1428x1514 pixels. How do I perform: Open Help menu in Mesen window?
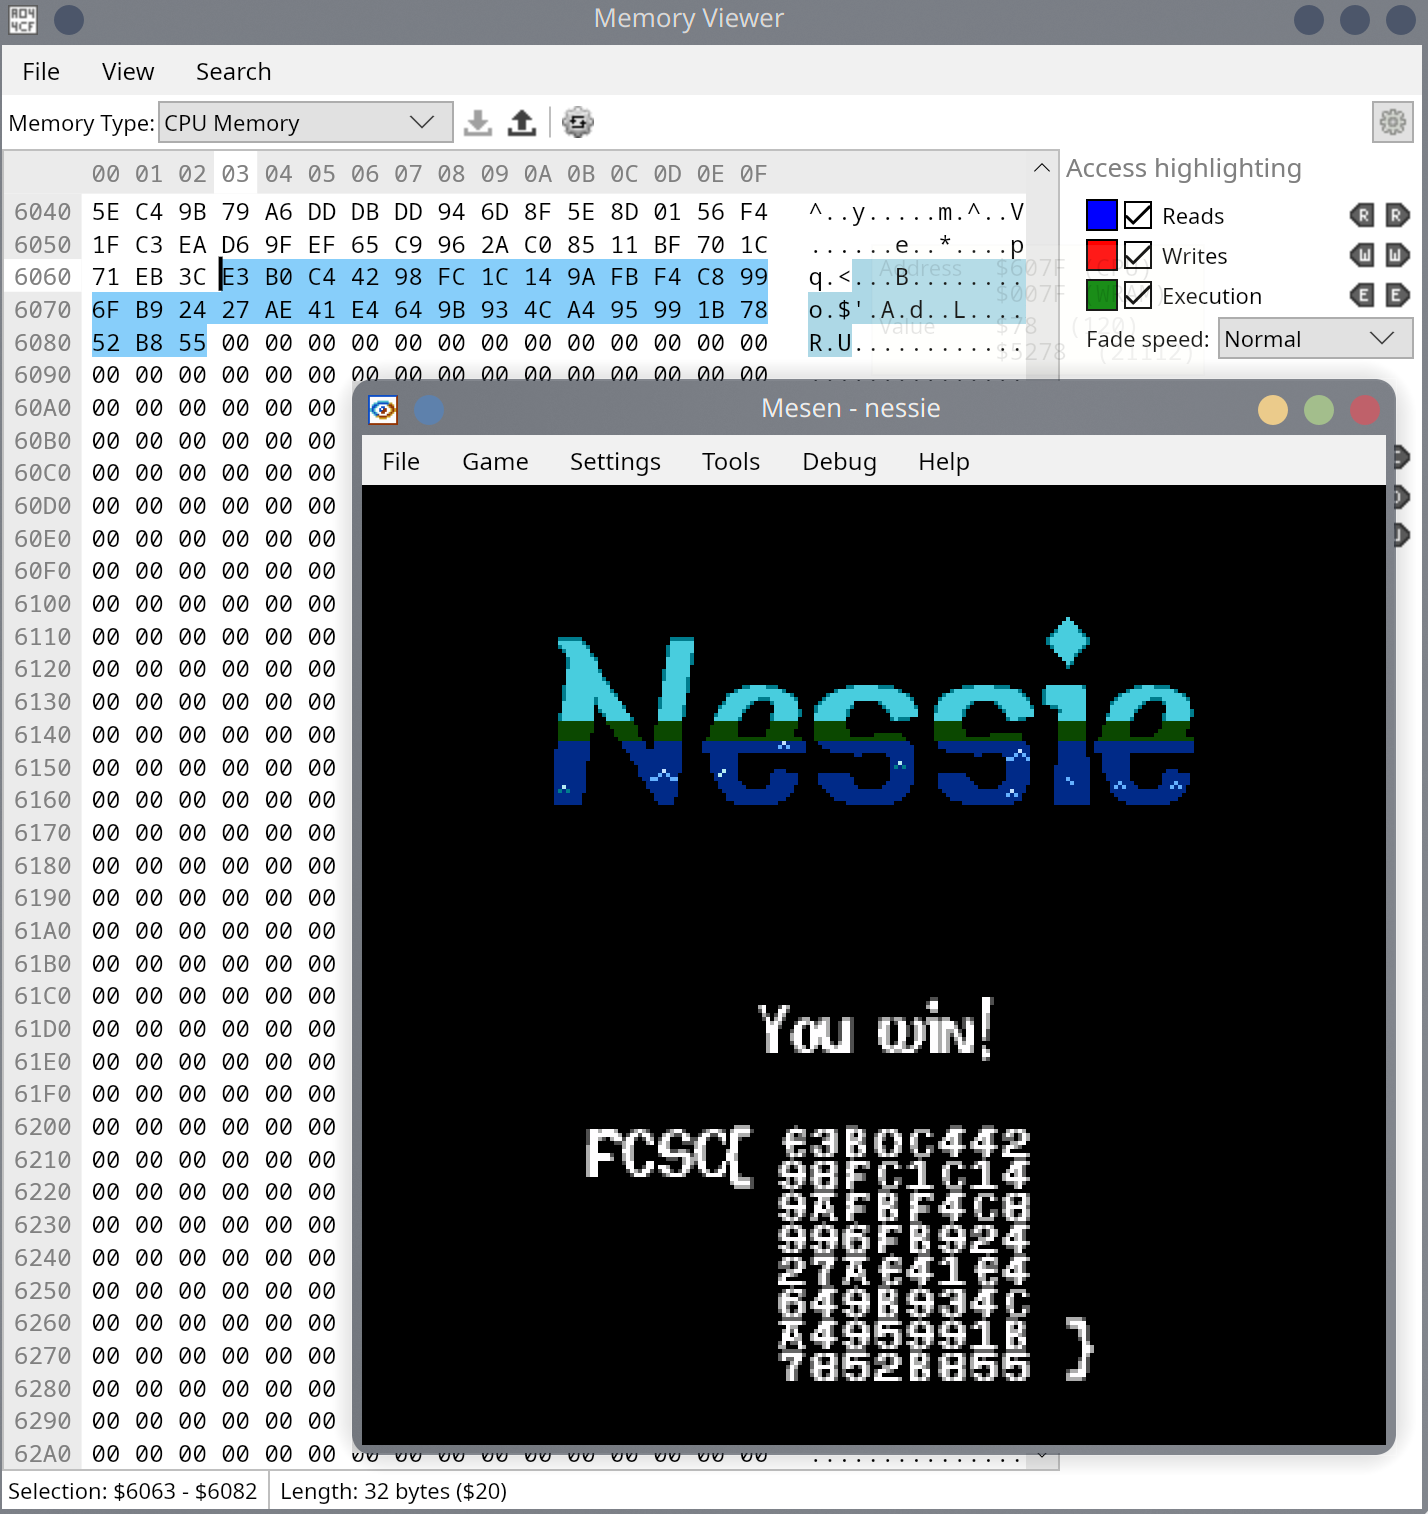coord(944,461)
